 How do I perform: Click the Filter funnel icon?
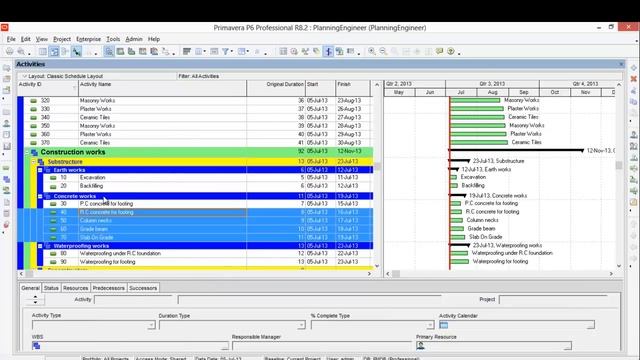click(x=225, y=51)
